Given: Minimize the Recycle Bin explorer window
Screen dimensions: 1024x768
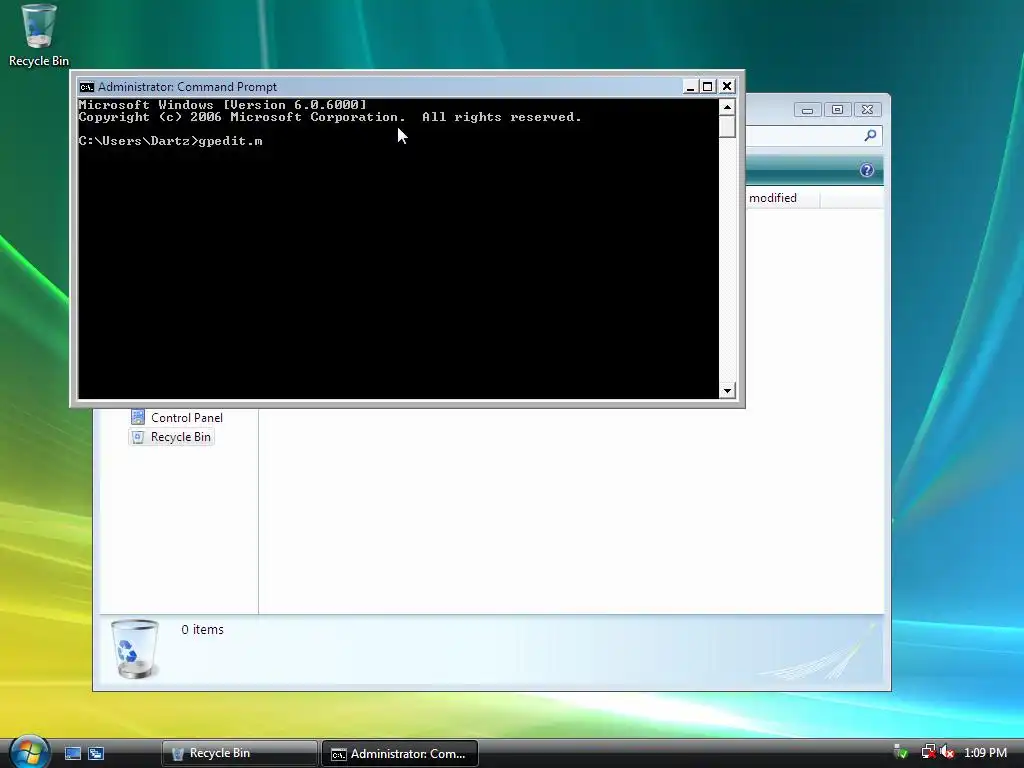Looking at the screenshot, I should [x=807, y=110].
